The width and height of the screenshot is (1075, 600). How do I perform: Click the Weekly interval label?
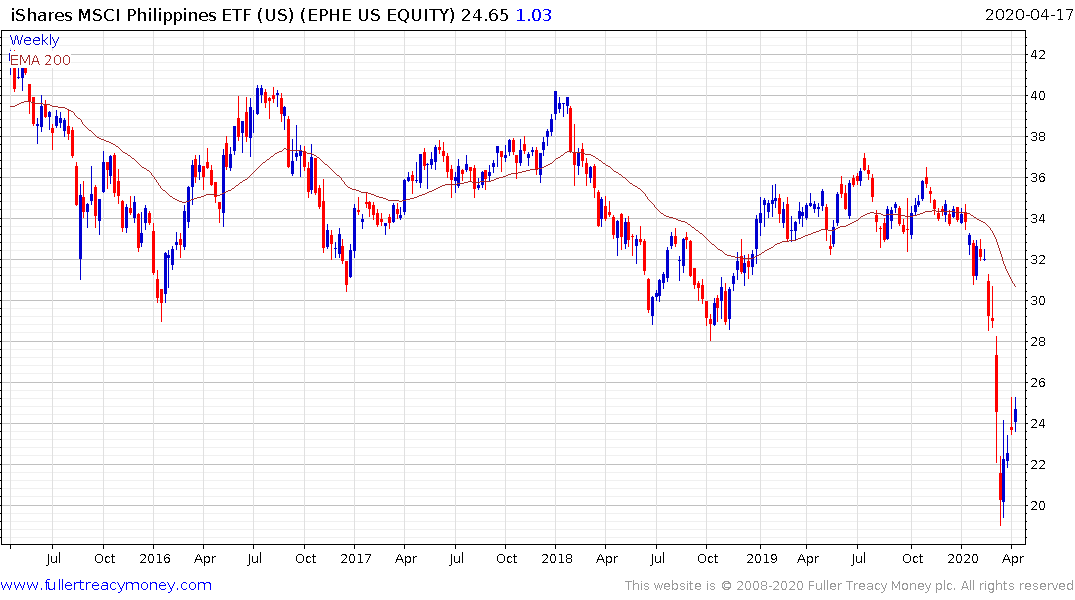click(x=34, y=40)
